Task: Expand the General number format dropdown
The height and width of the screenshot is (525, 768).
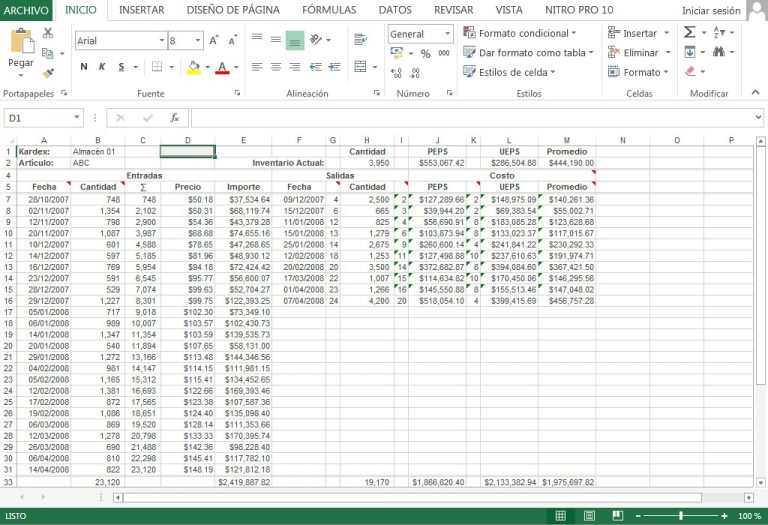Action: (x=446, y=33)
